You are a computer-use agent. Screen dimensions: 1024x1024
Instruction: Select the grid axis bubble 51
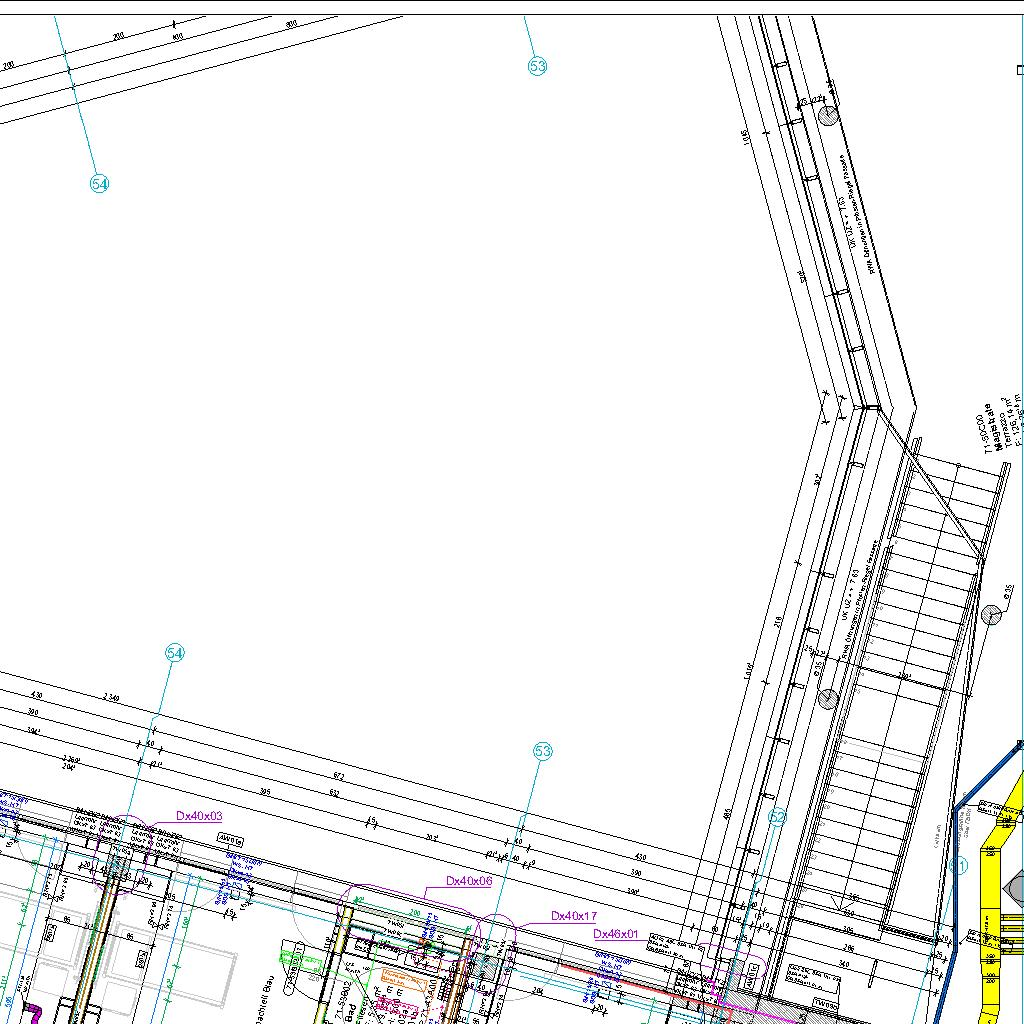tap(961, 866)
